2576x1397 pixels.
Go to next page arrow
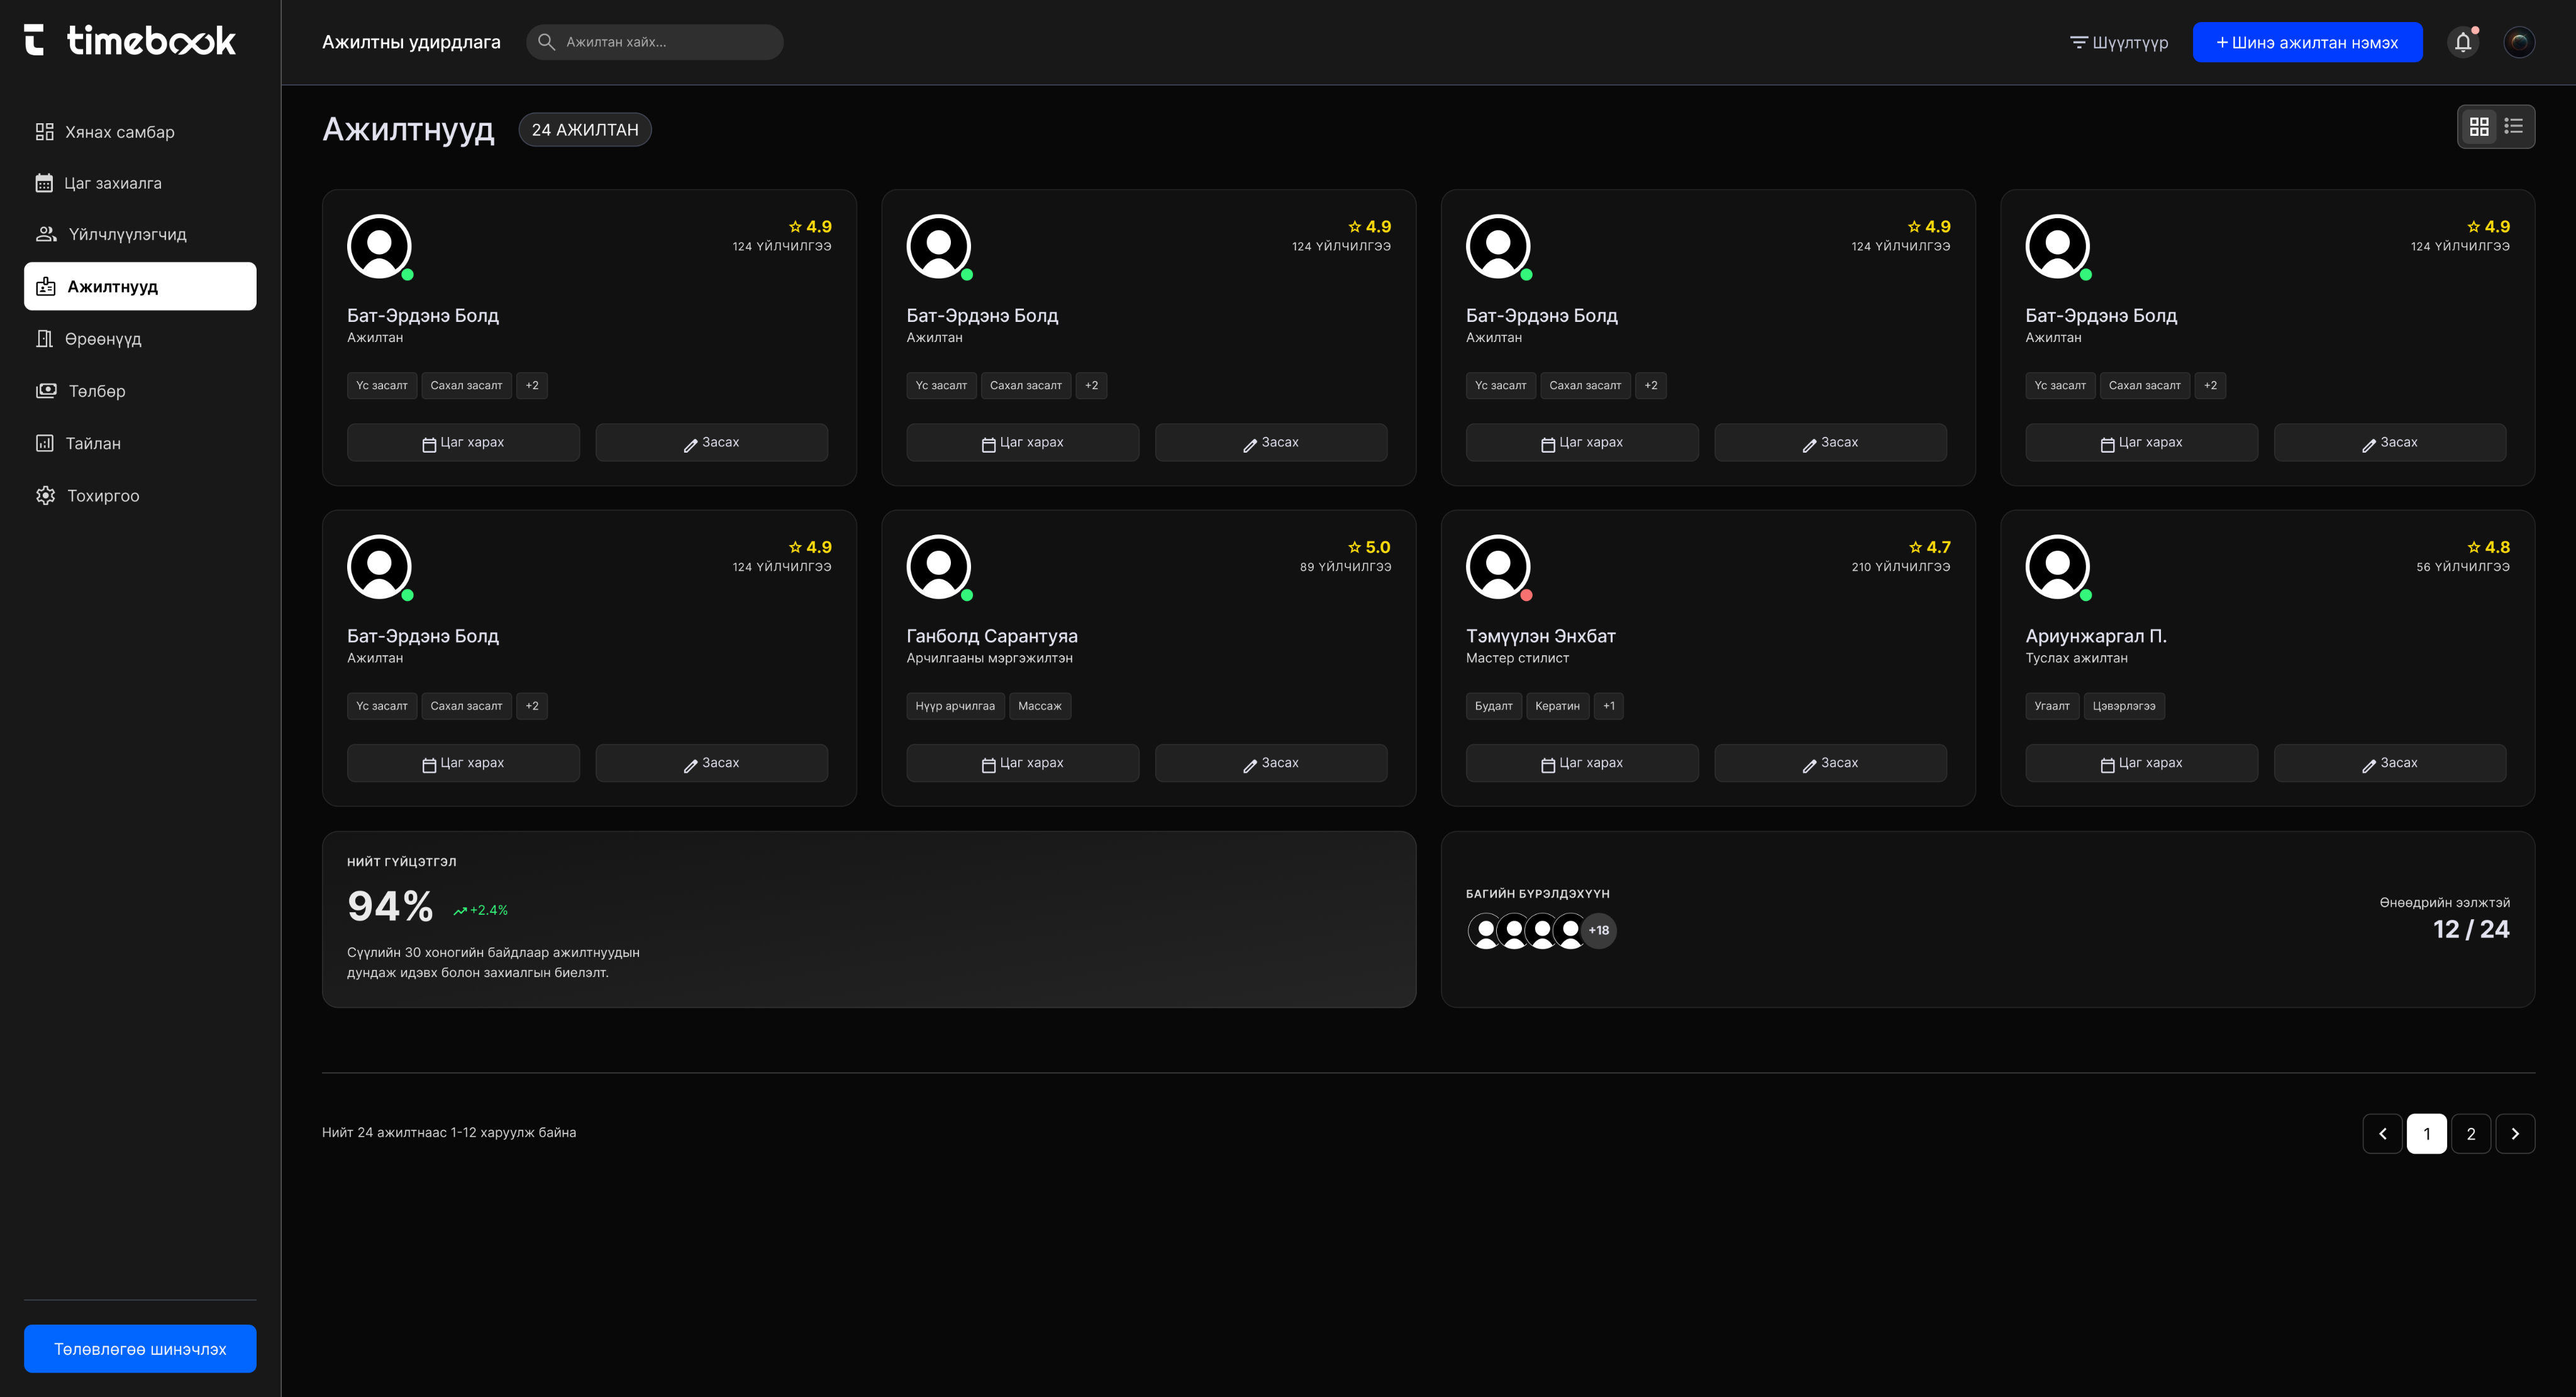point(2515,1134)
